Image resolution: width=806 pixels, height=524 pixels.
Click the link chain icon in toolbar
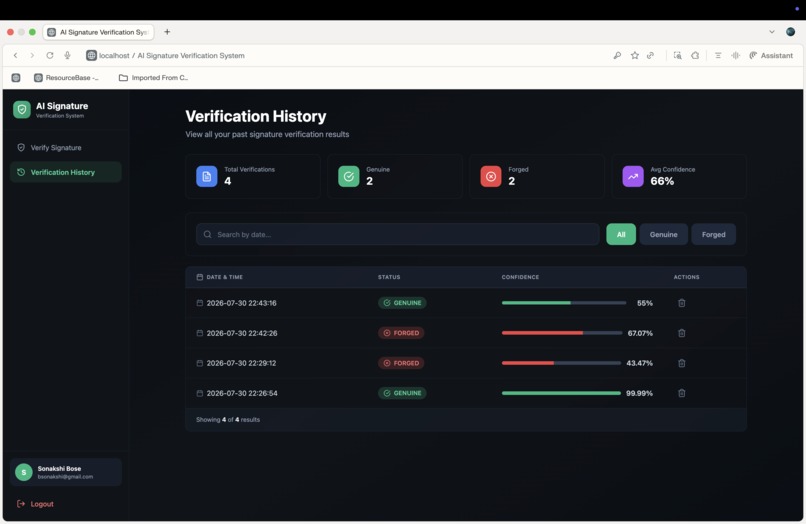(x=651, y=55)
